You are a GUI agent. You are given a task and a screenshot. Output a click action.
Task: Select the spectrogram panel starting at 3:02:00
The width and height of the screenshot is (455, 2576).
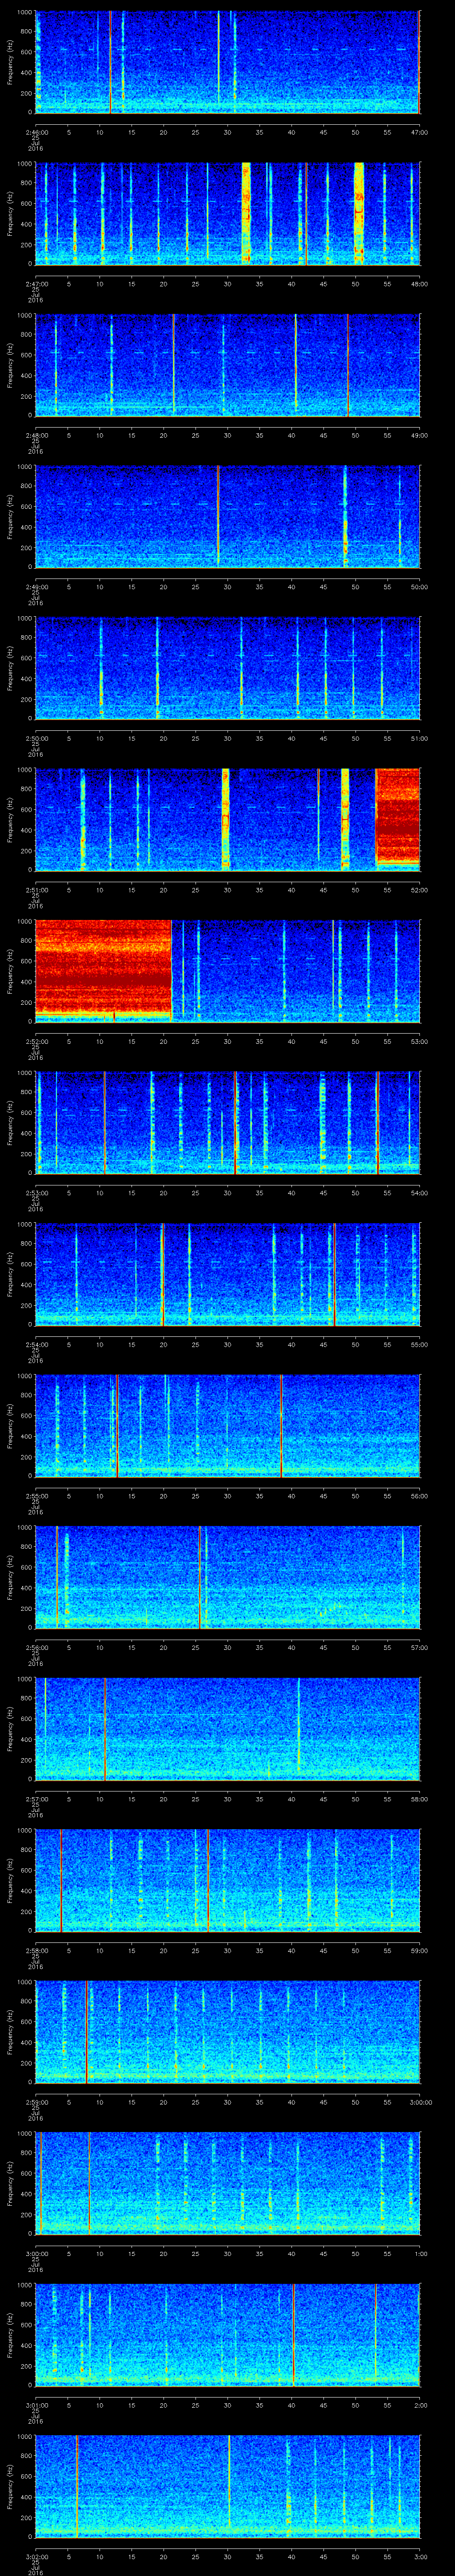(x=227, y=2486)
